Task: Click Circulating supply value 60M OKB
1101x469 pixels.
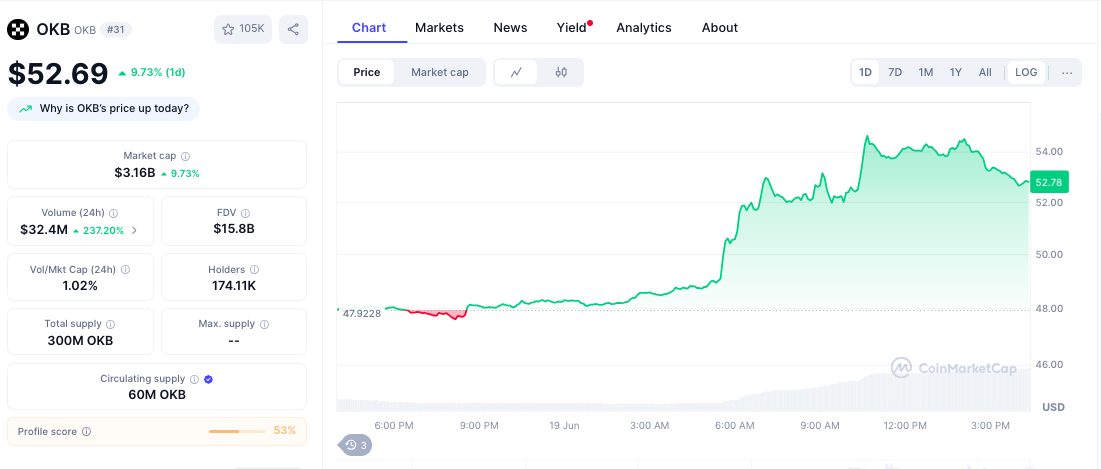Action: [157, 395]
